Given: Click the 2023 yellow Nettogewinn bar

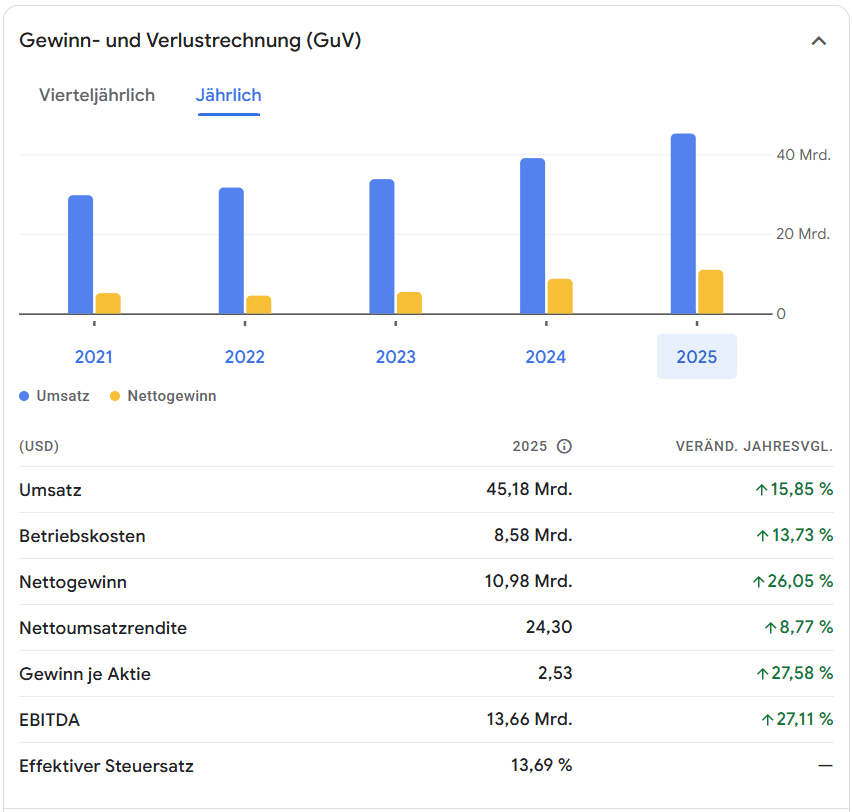Looking at the screenshot, I should (x=409, y=303).
